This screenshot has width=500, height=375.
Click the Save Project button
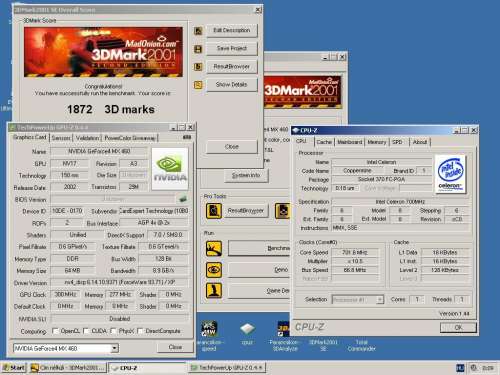point(232,49)
